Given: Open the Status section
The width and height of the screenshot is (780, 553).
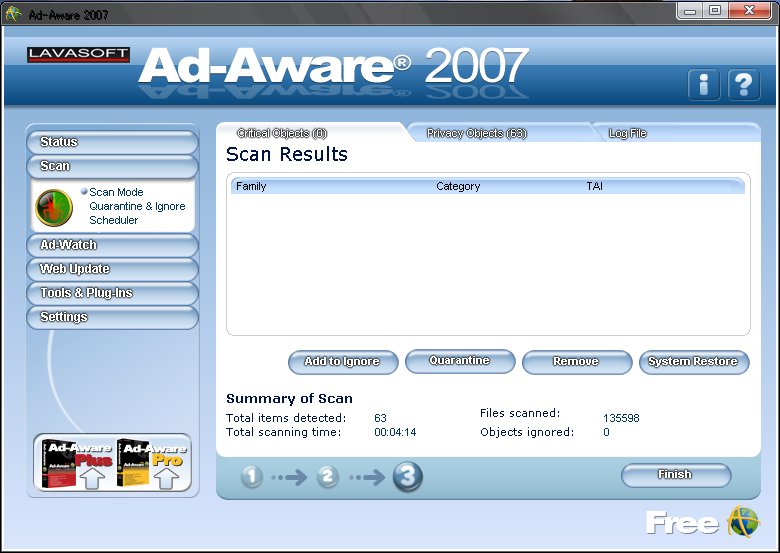Looking at the screenshot, I should [112, 142].
